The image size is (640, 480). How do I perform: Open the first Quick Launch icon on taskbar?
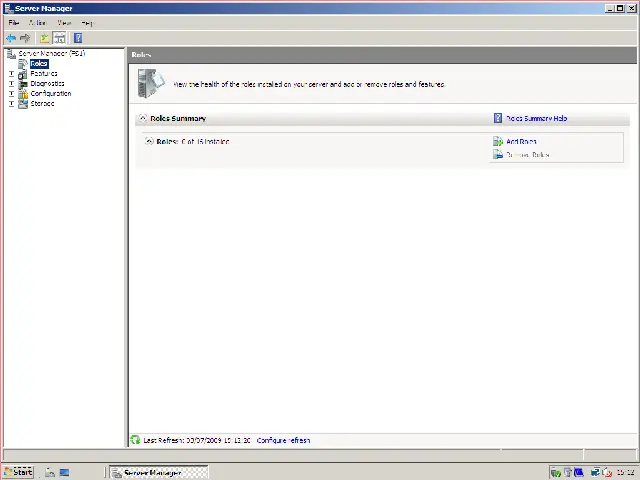point(50,472)
